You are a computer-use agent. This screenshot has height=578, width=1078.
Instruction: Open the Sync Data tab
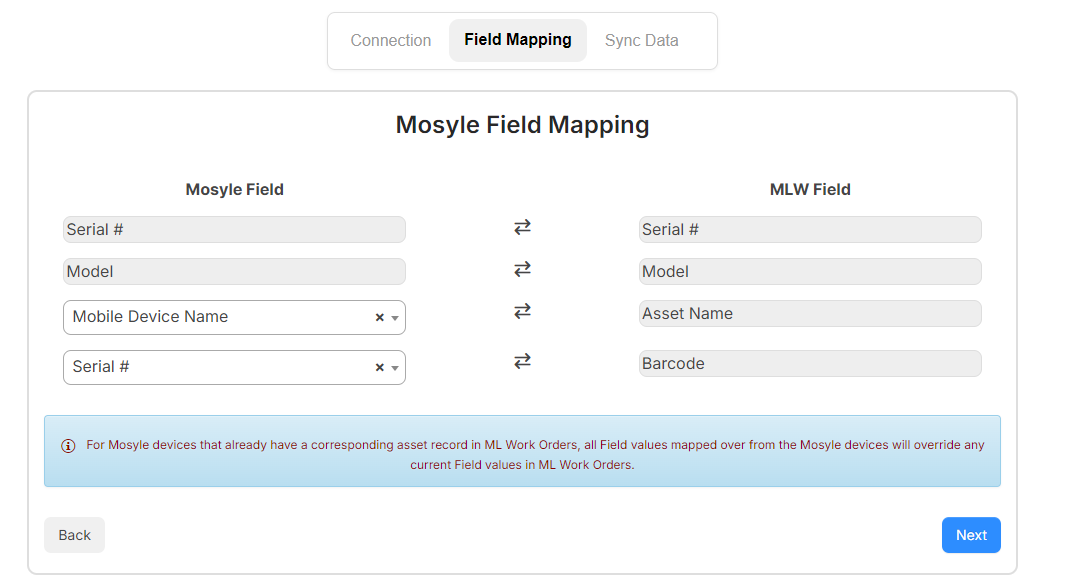tap(641, 41)
